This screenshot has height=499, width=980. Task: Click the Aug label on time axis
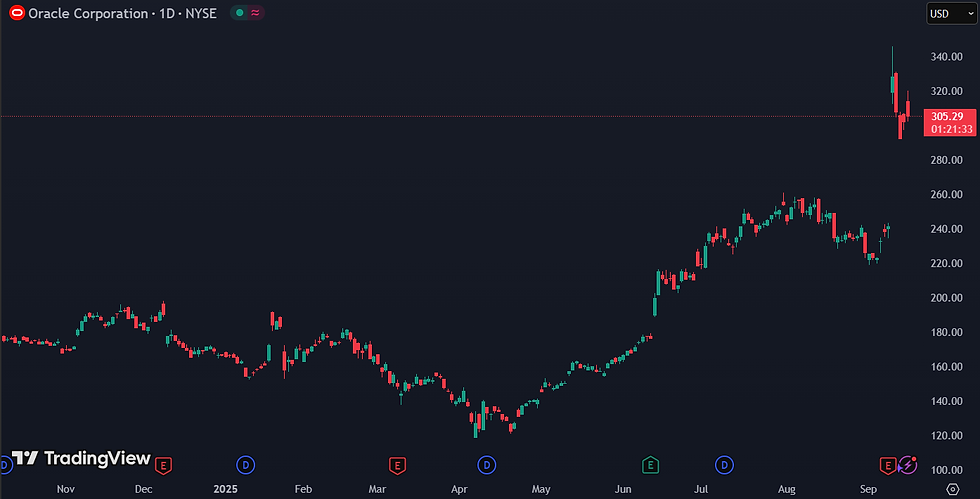[x=787, y=489]
